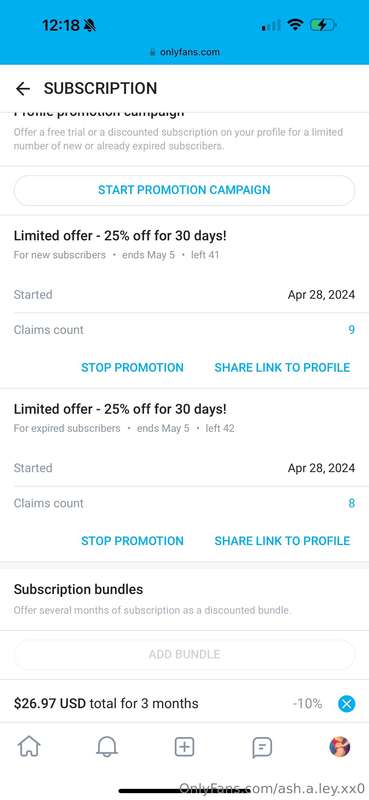This screenshot has width=369, height=800.
Task: Click the Add Bundle button
Action: 184,654
